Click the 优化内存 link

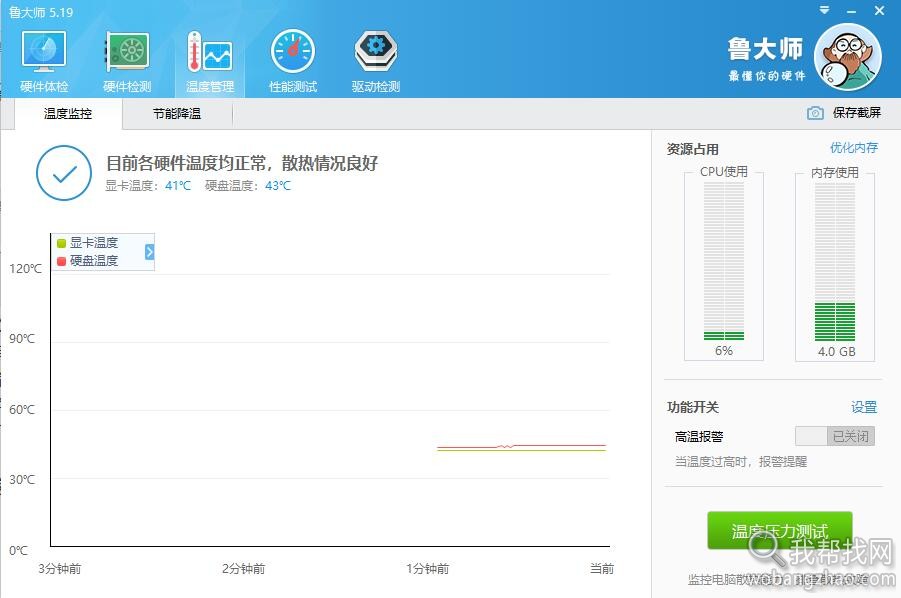coord(854,148)
